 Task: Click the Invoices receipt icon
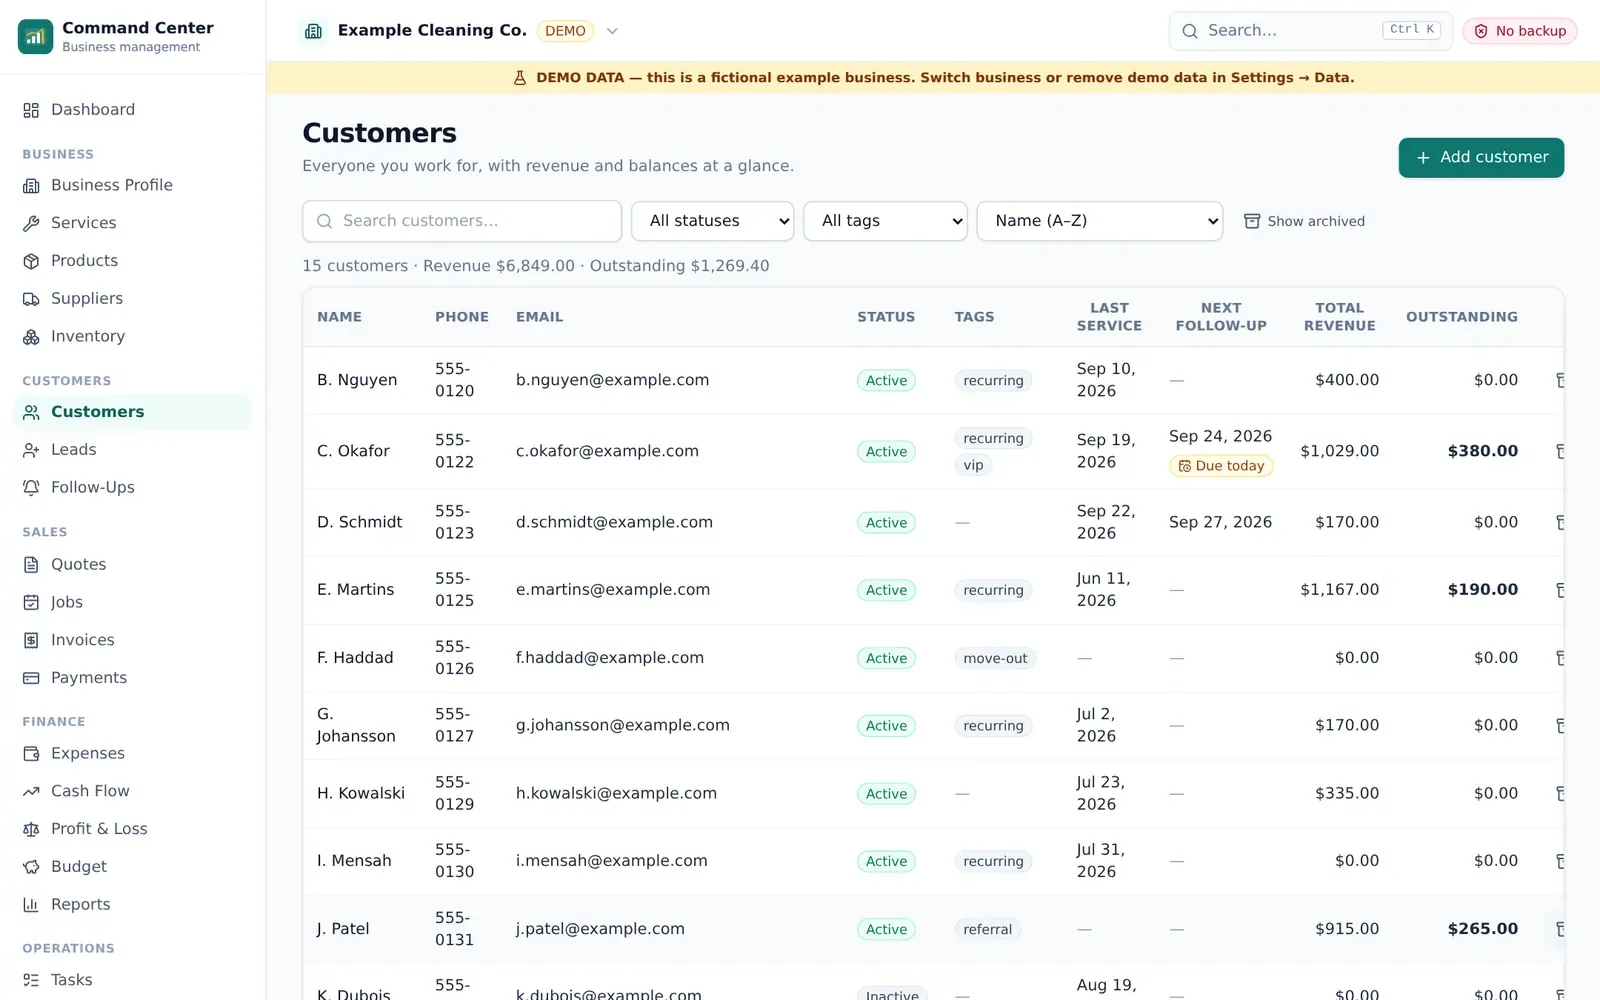click(31, 640)
